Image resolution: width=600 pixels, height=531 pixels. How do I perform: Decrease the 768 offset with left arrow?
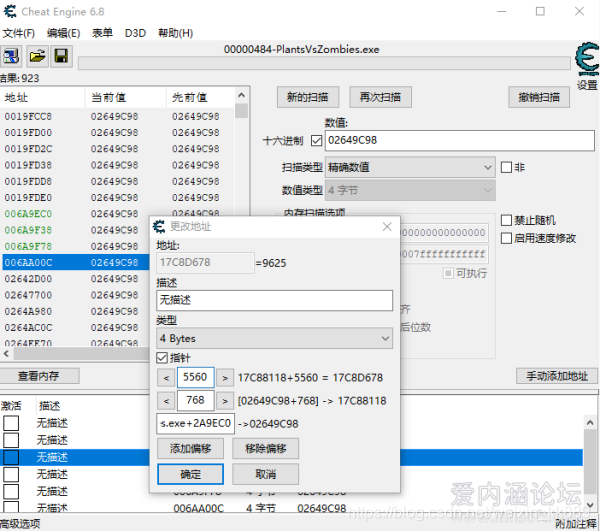tap(166, 401)
